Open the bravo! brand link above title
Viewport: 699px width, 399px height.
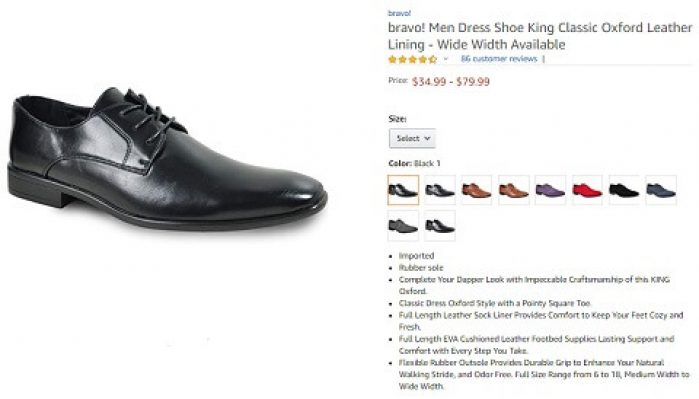point(399,13)
